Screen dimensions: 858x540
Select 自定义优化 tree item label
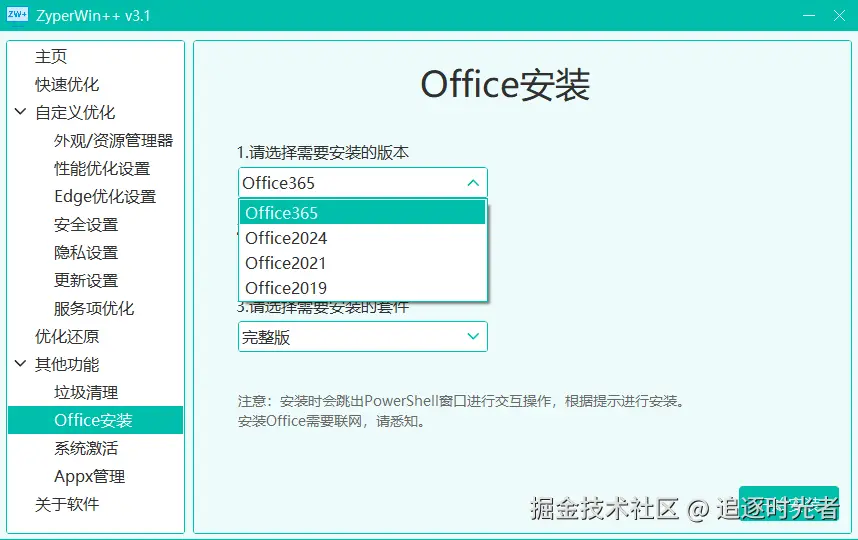coord(75,112)
